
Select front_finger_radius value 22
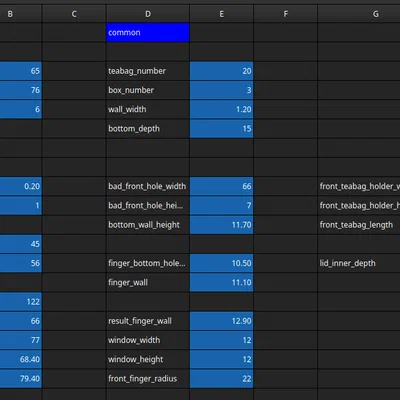pos(221,379)
